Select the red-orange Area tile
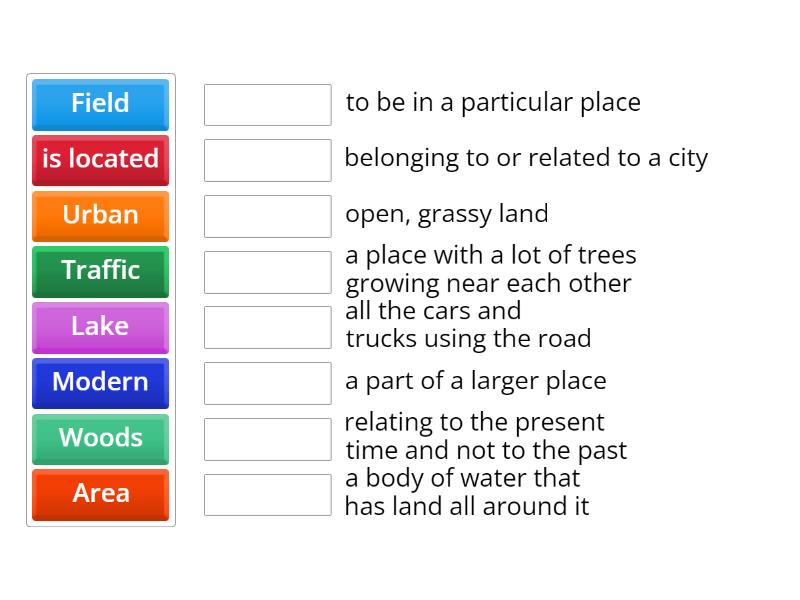Viewport: 800px width, 600px height. point(101,495)
